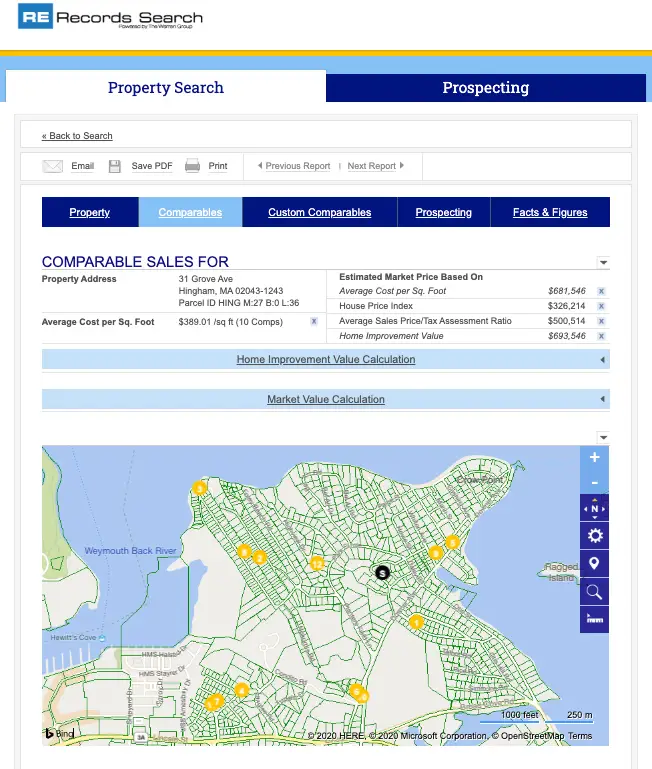Go back via Back to Search link
The width and height of the screenshot is (652, 769).
[77, 136]
